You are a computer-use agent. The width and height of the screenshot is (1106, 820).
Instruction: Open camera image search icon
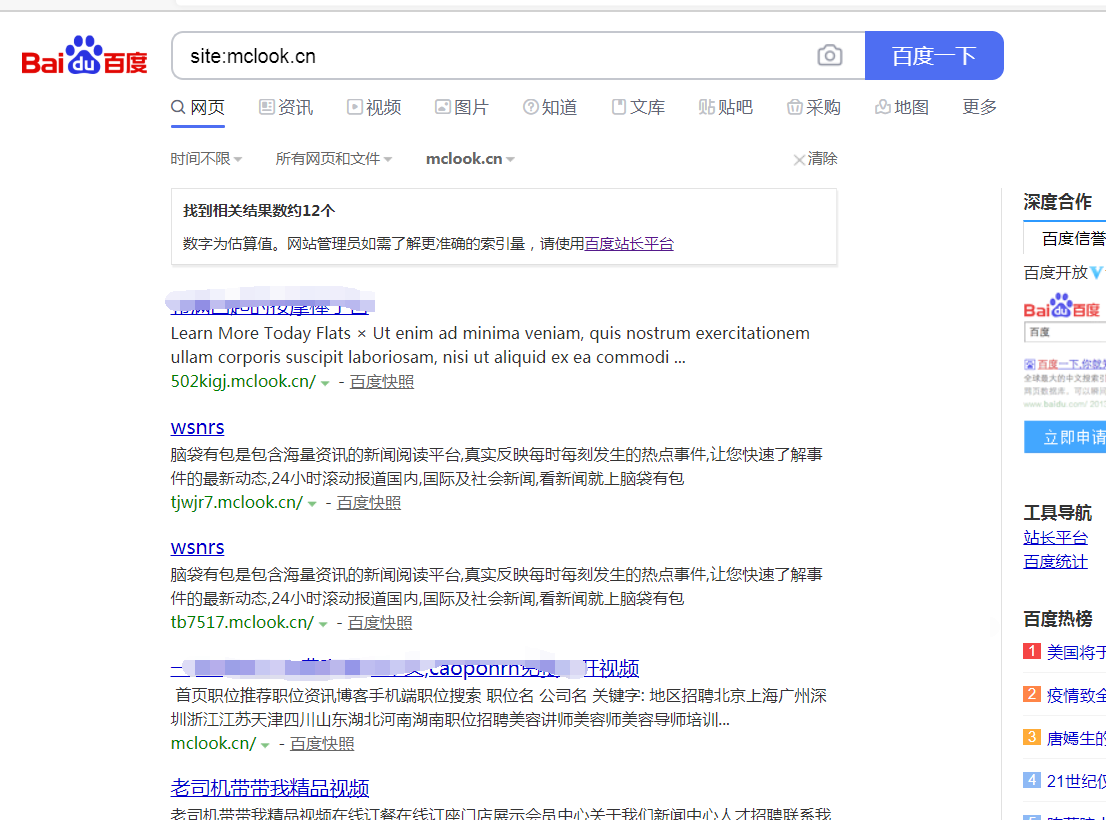click(x=830, y=55)
